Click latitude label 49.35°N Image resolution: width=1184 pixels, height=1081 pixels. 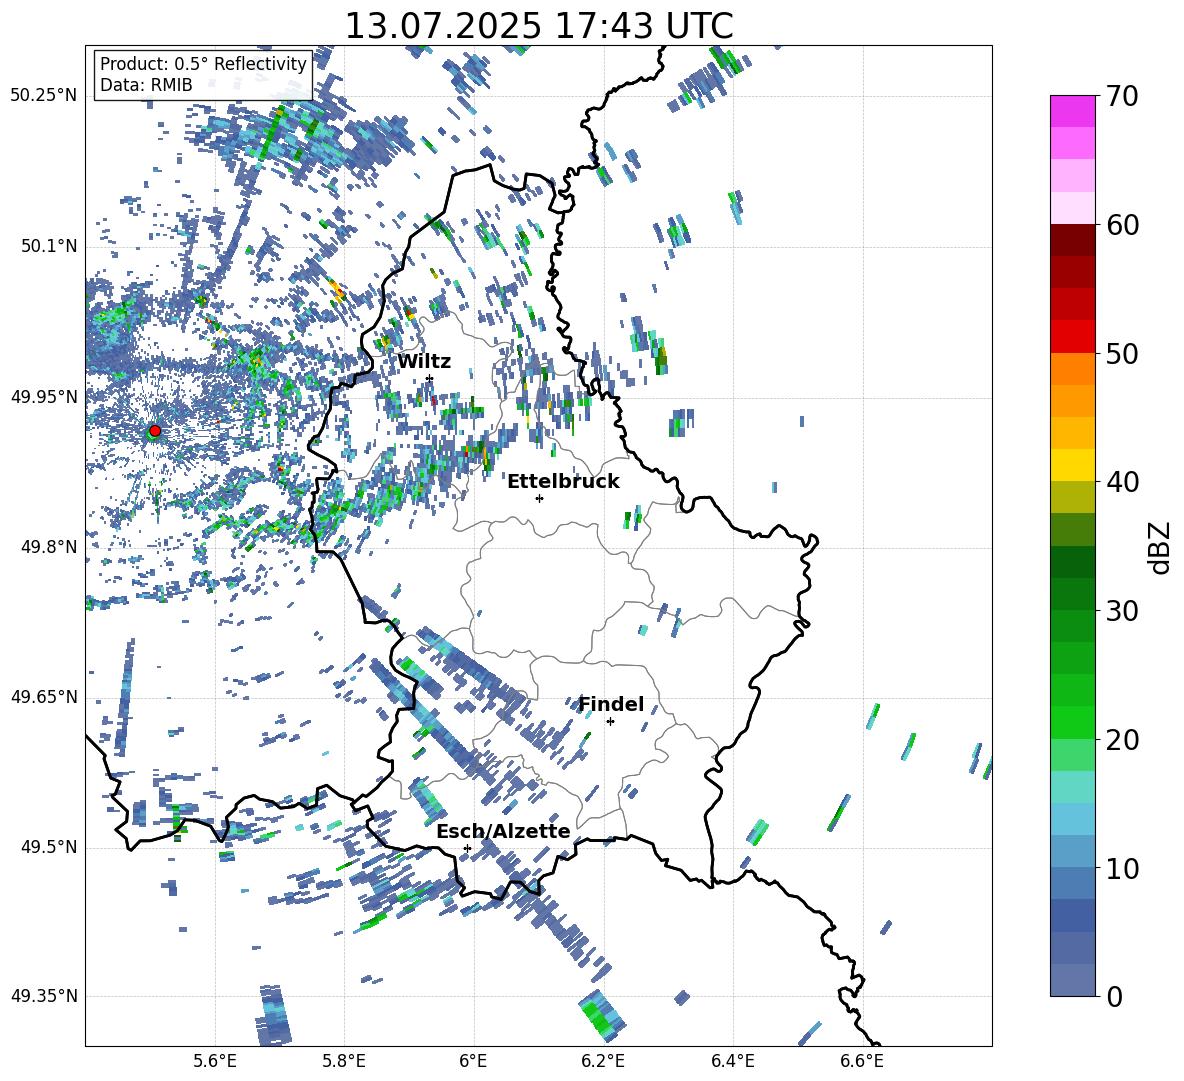pyautogui.click(x=44, y=996)
